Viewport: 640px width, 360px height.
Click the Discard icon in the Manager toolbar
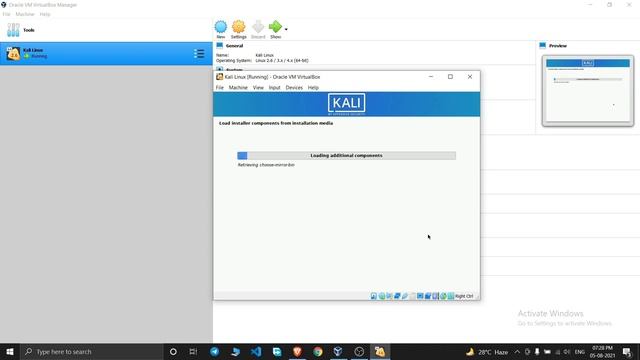coord(258,27)
